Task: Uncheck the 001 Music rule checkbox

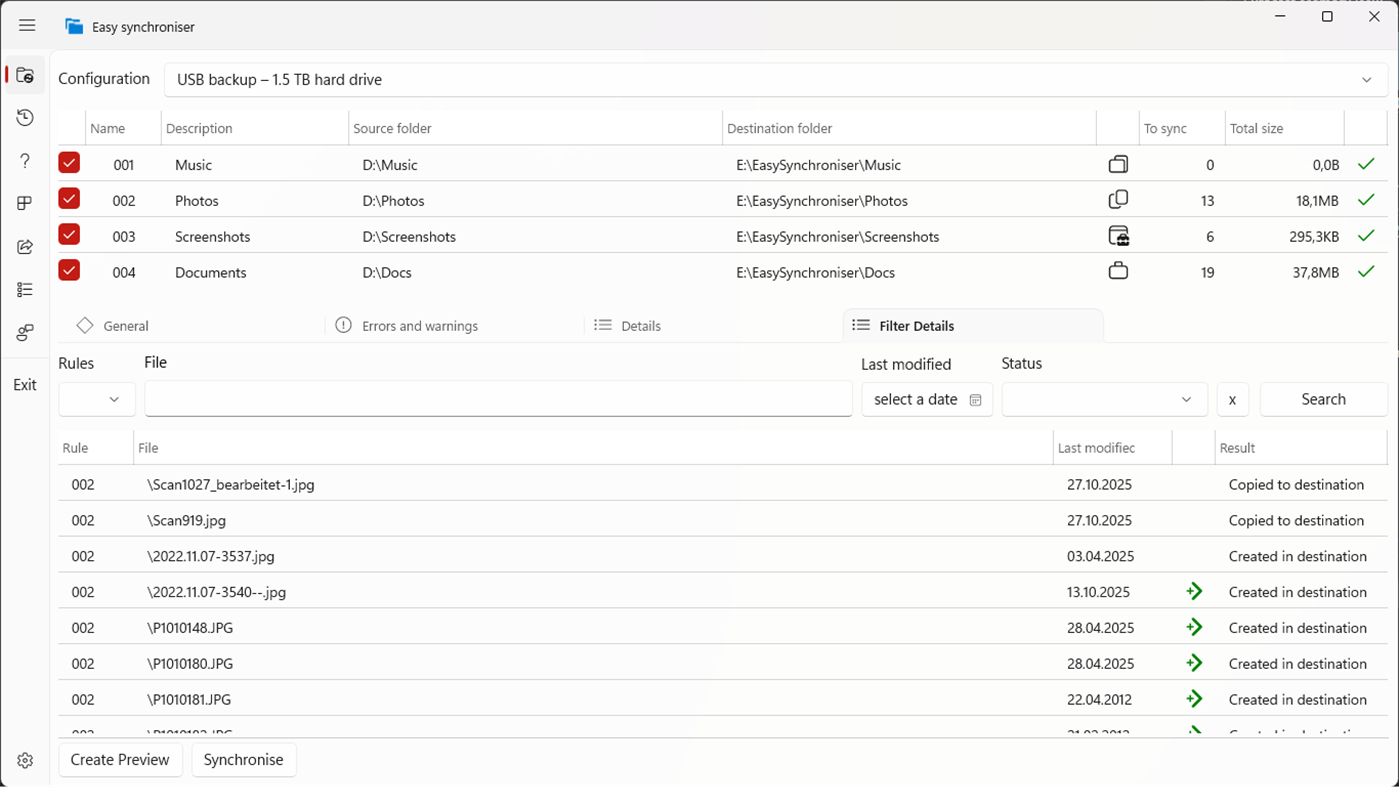Action: 69,163
